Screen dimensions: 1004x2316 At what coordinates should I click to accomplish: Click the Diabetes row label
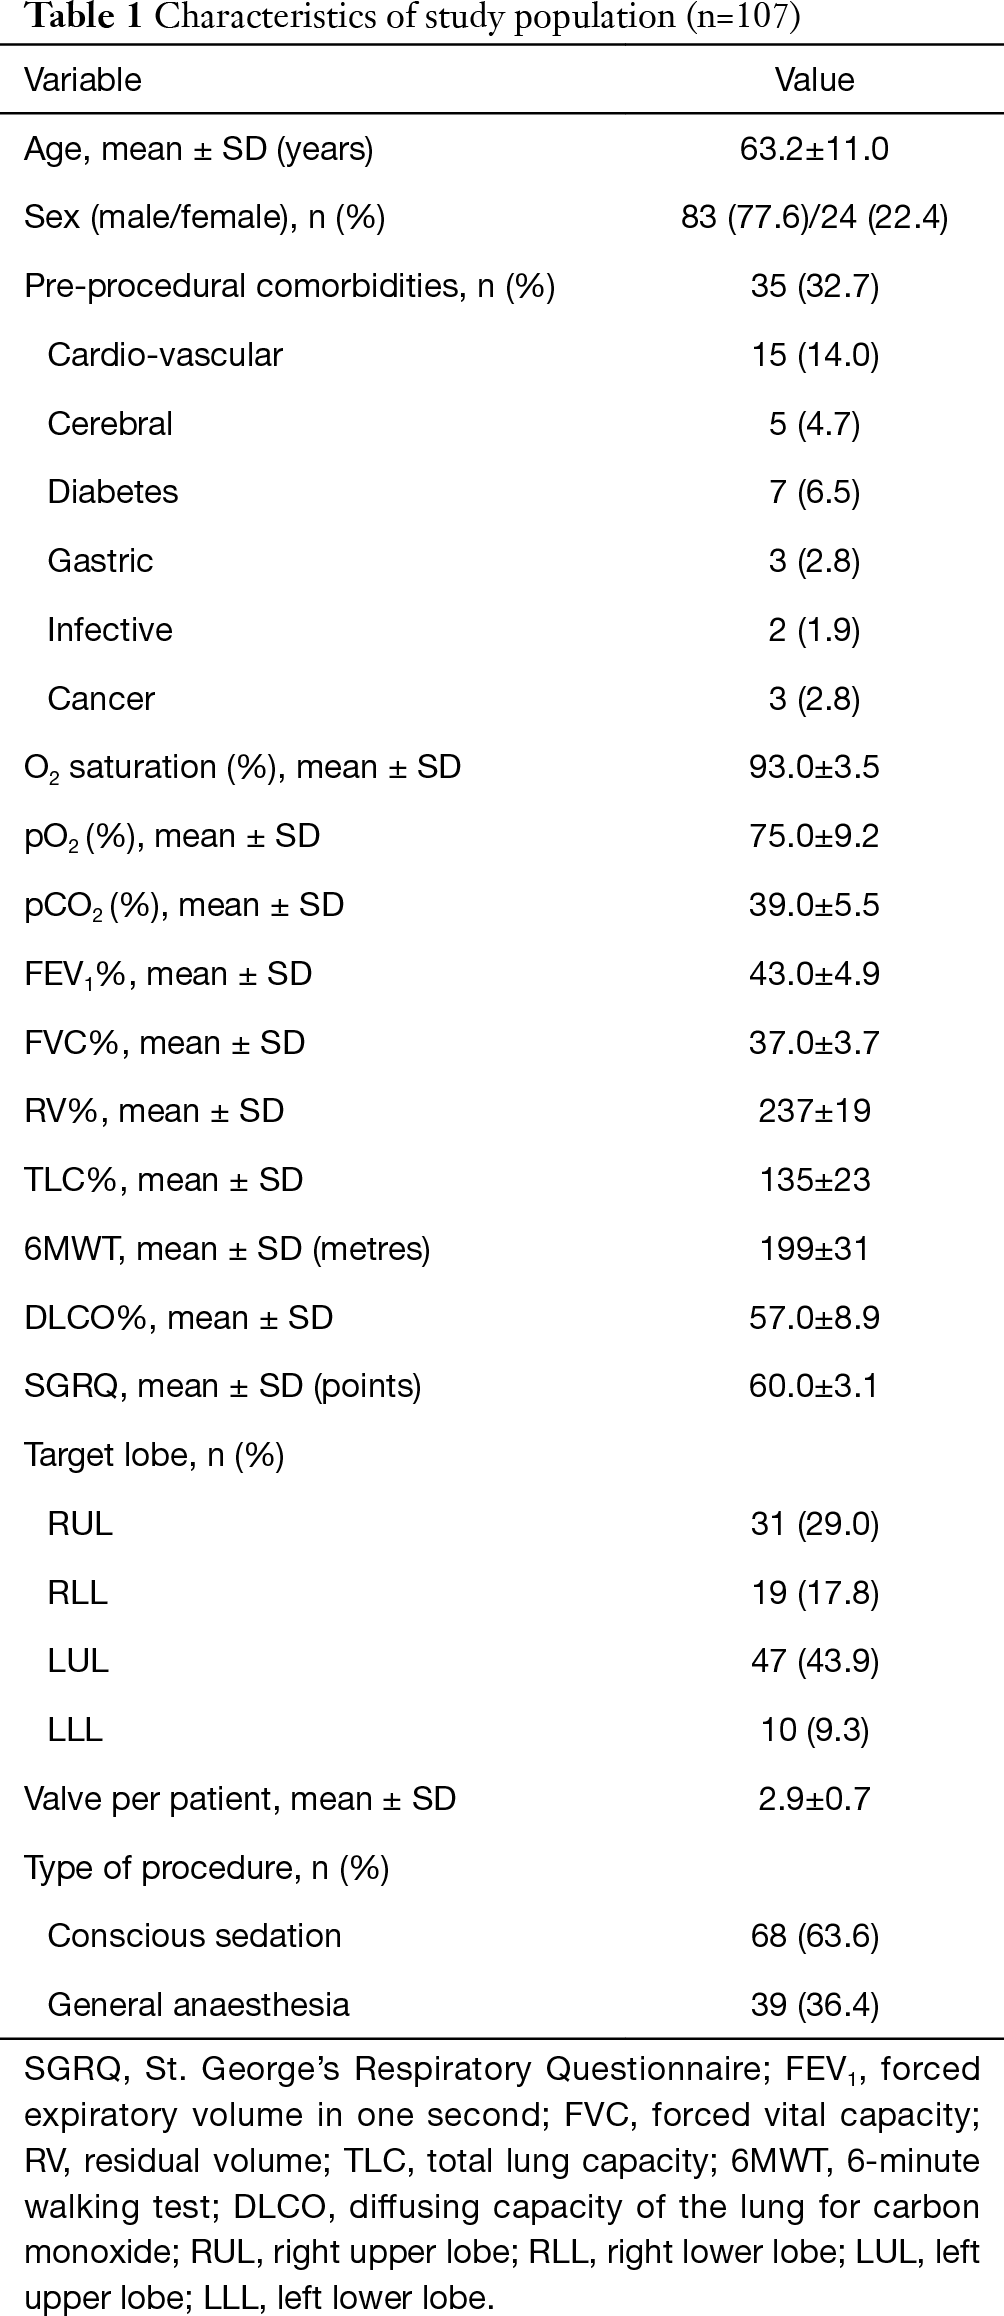[113, 492]
